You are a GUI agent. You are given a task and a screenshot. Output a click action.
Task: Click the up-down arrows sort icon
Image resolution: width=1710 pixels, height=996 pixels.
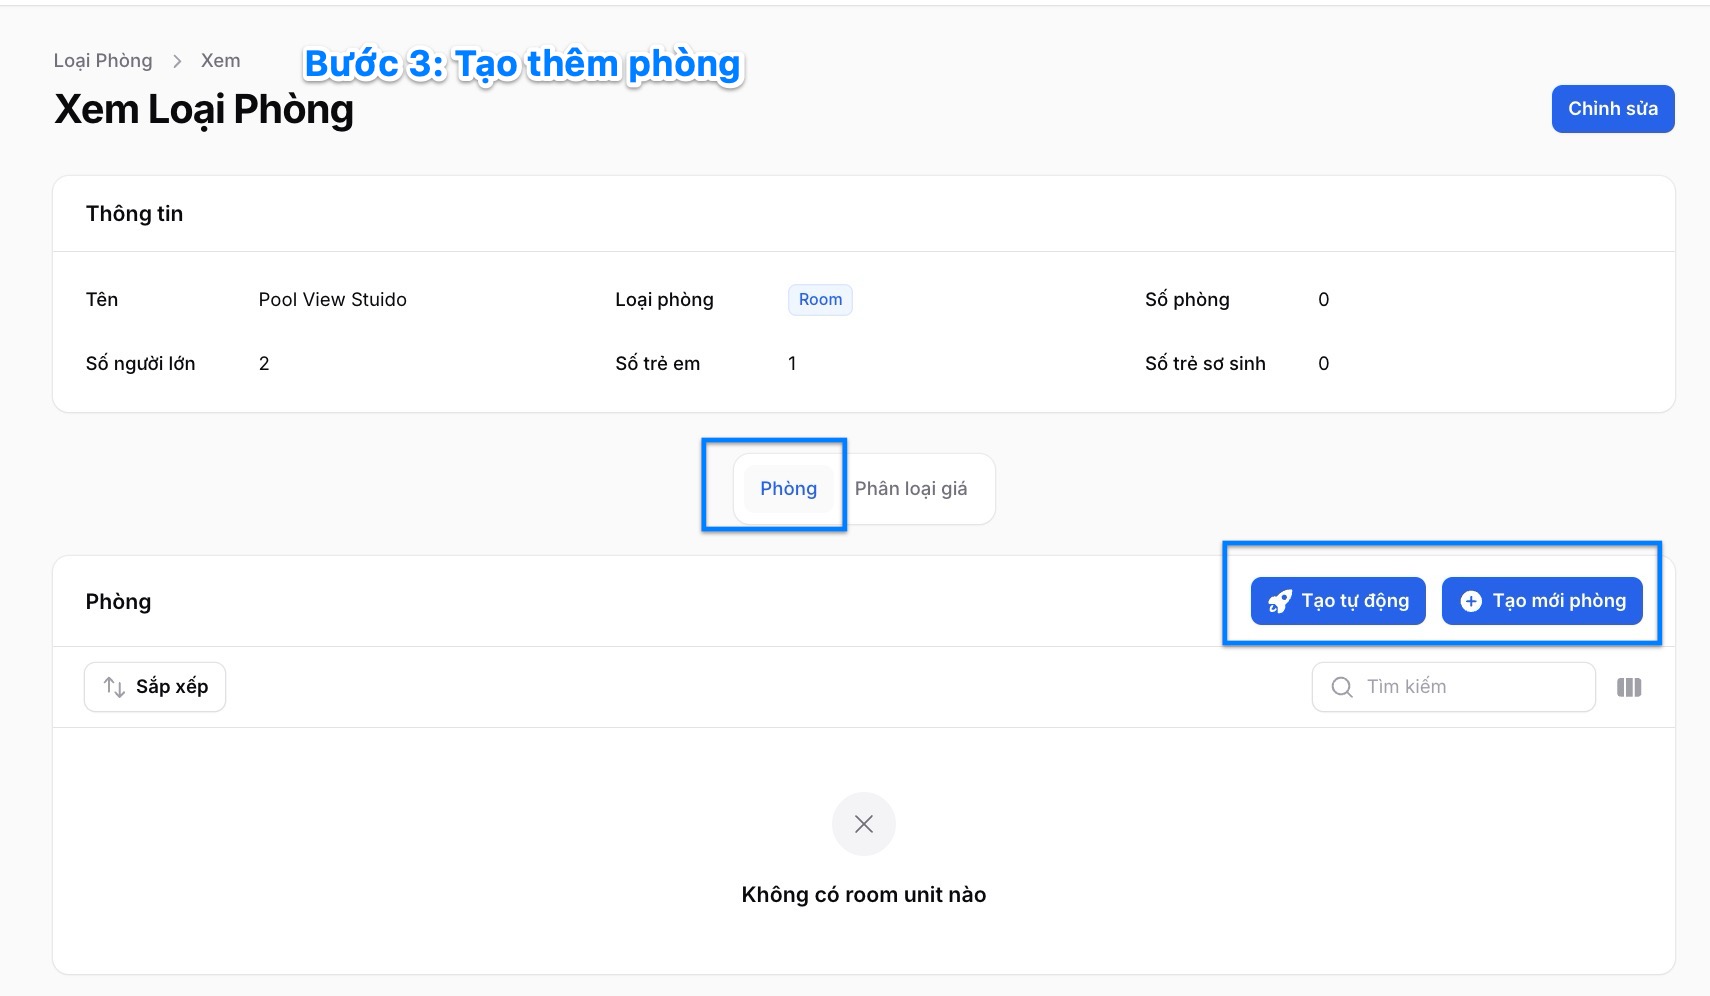[114, 687]
